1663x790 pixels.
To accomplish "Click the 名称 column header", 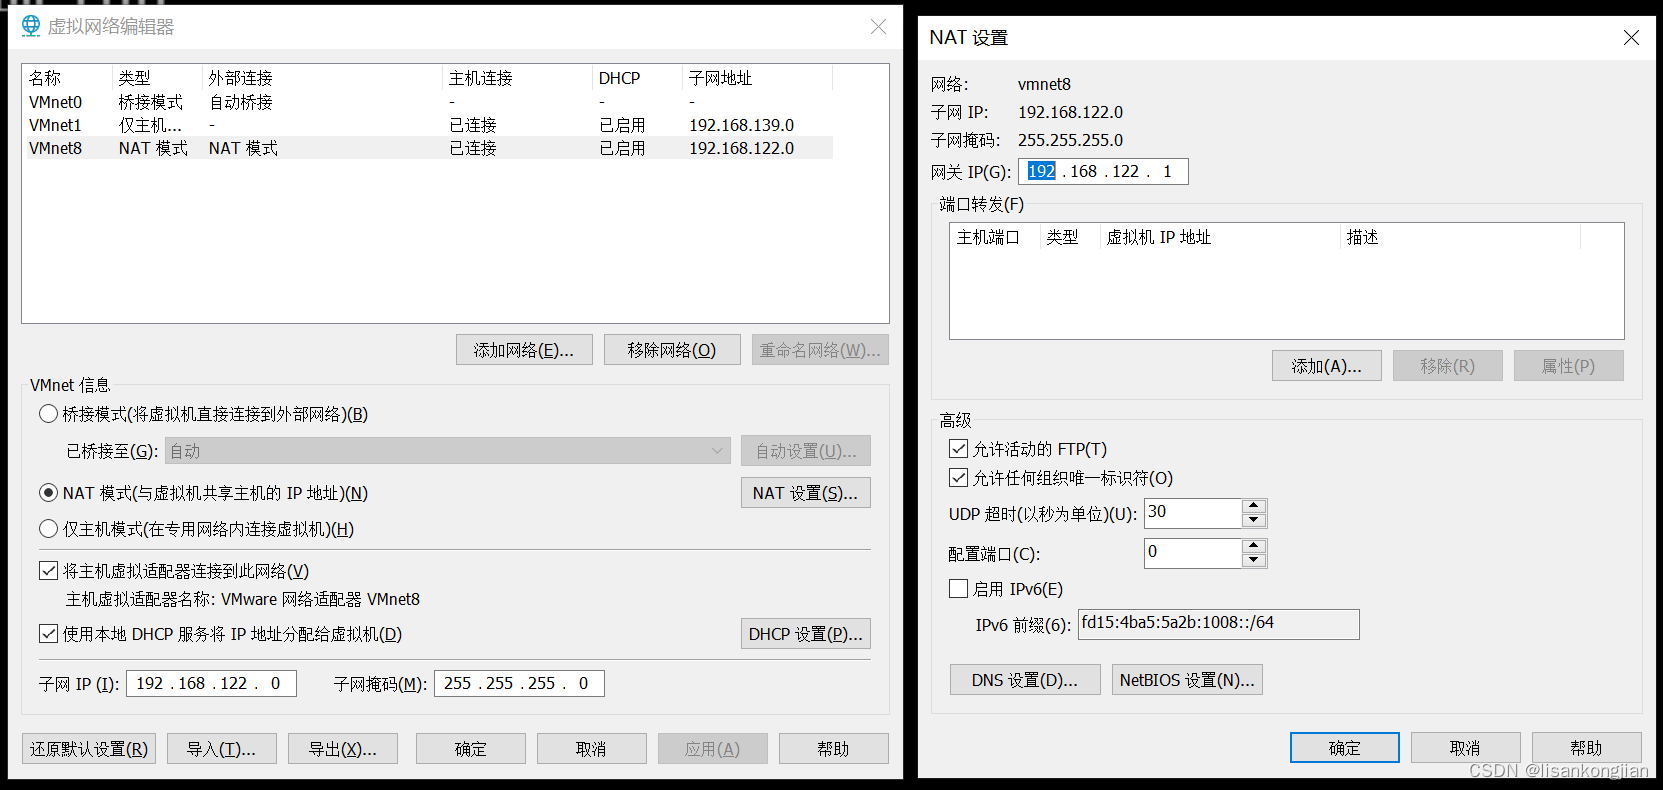I will click(x=68, y=78).
